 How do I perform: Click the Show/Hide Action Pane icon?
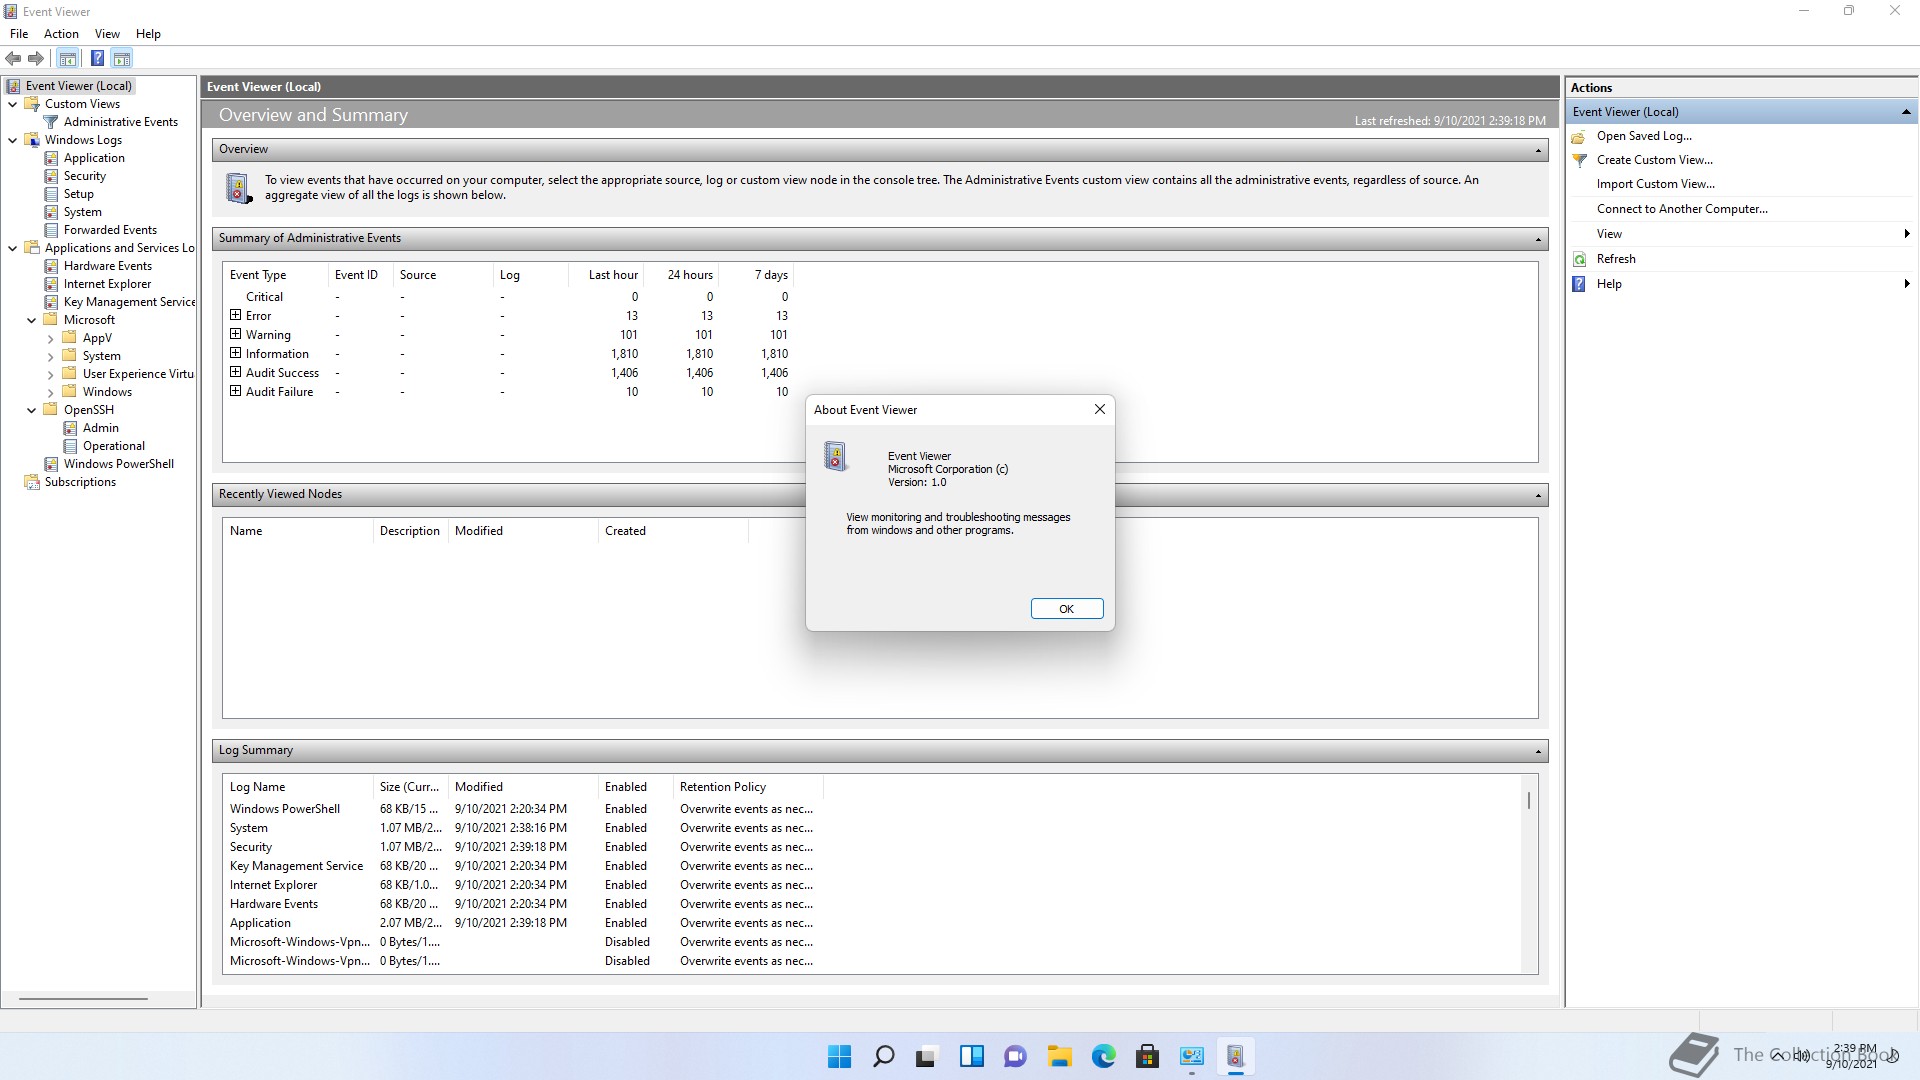(122, 59)
